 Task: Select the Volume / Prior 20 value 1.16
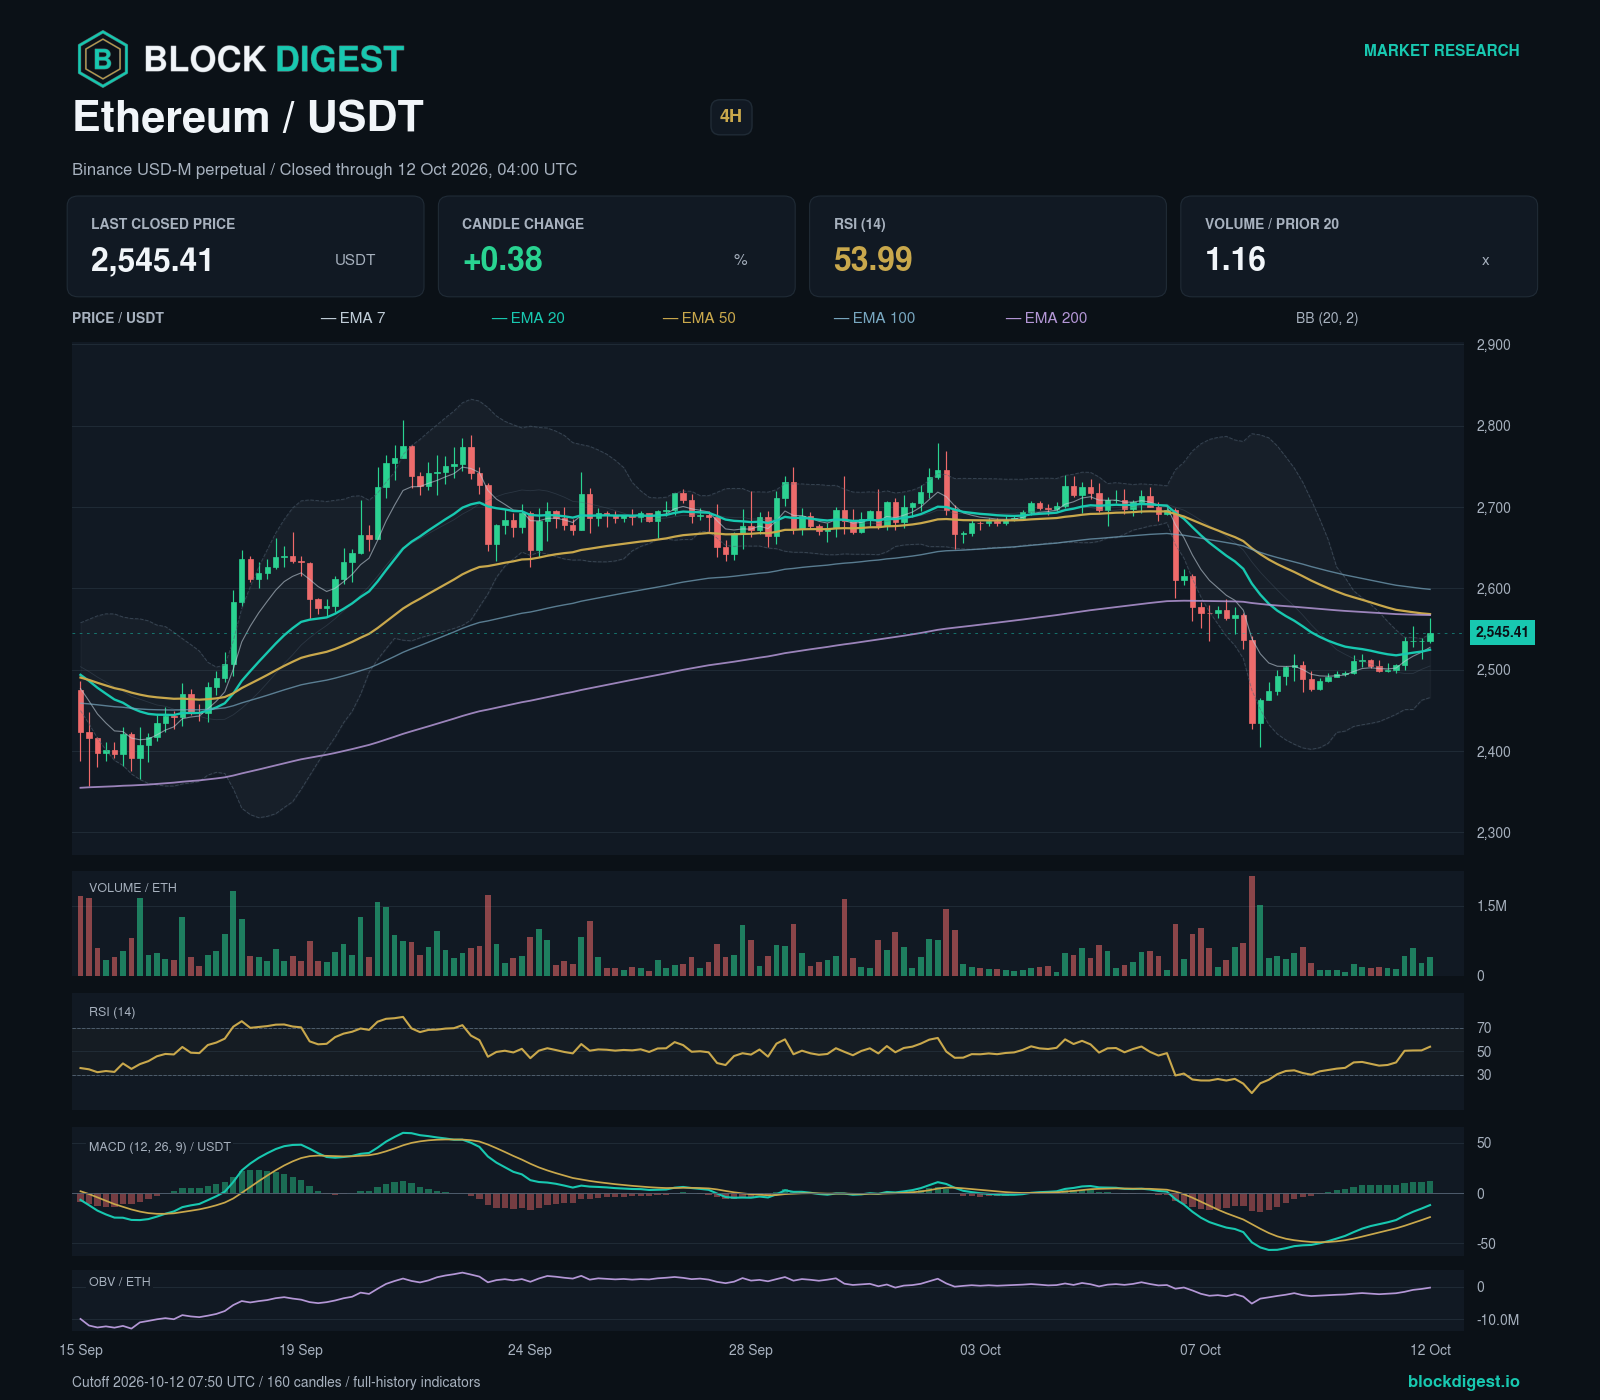1235,260
